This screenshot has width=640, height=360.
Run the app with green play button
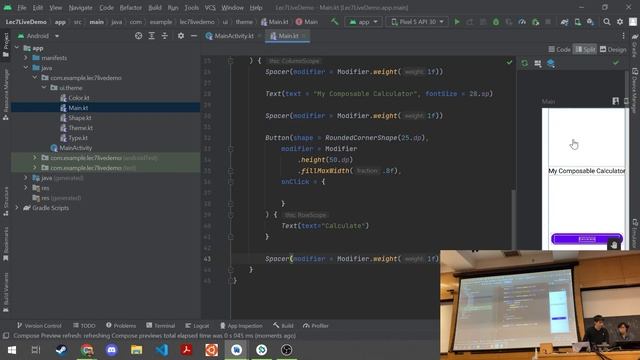point(457,22)
